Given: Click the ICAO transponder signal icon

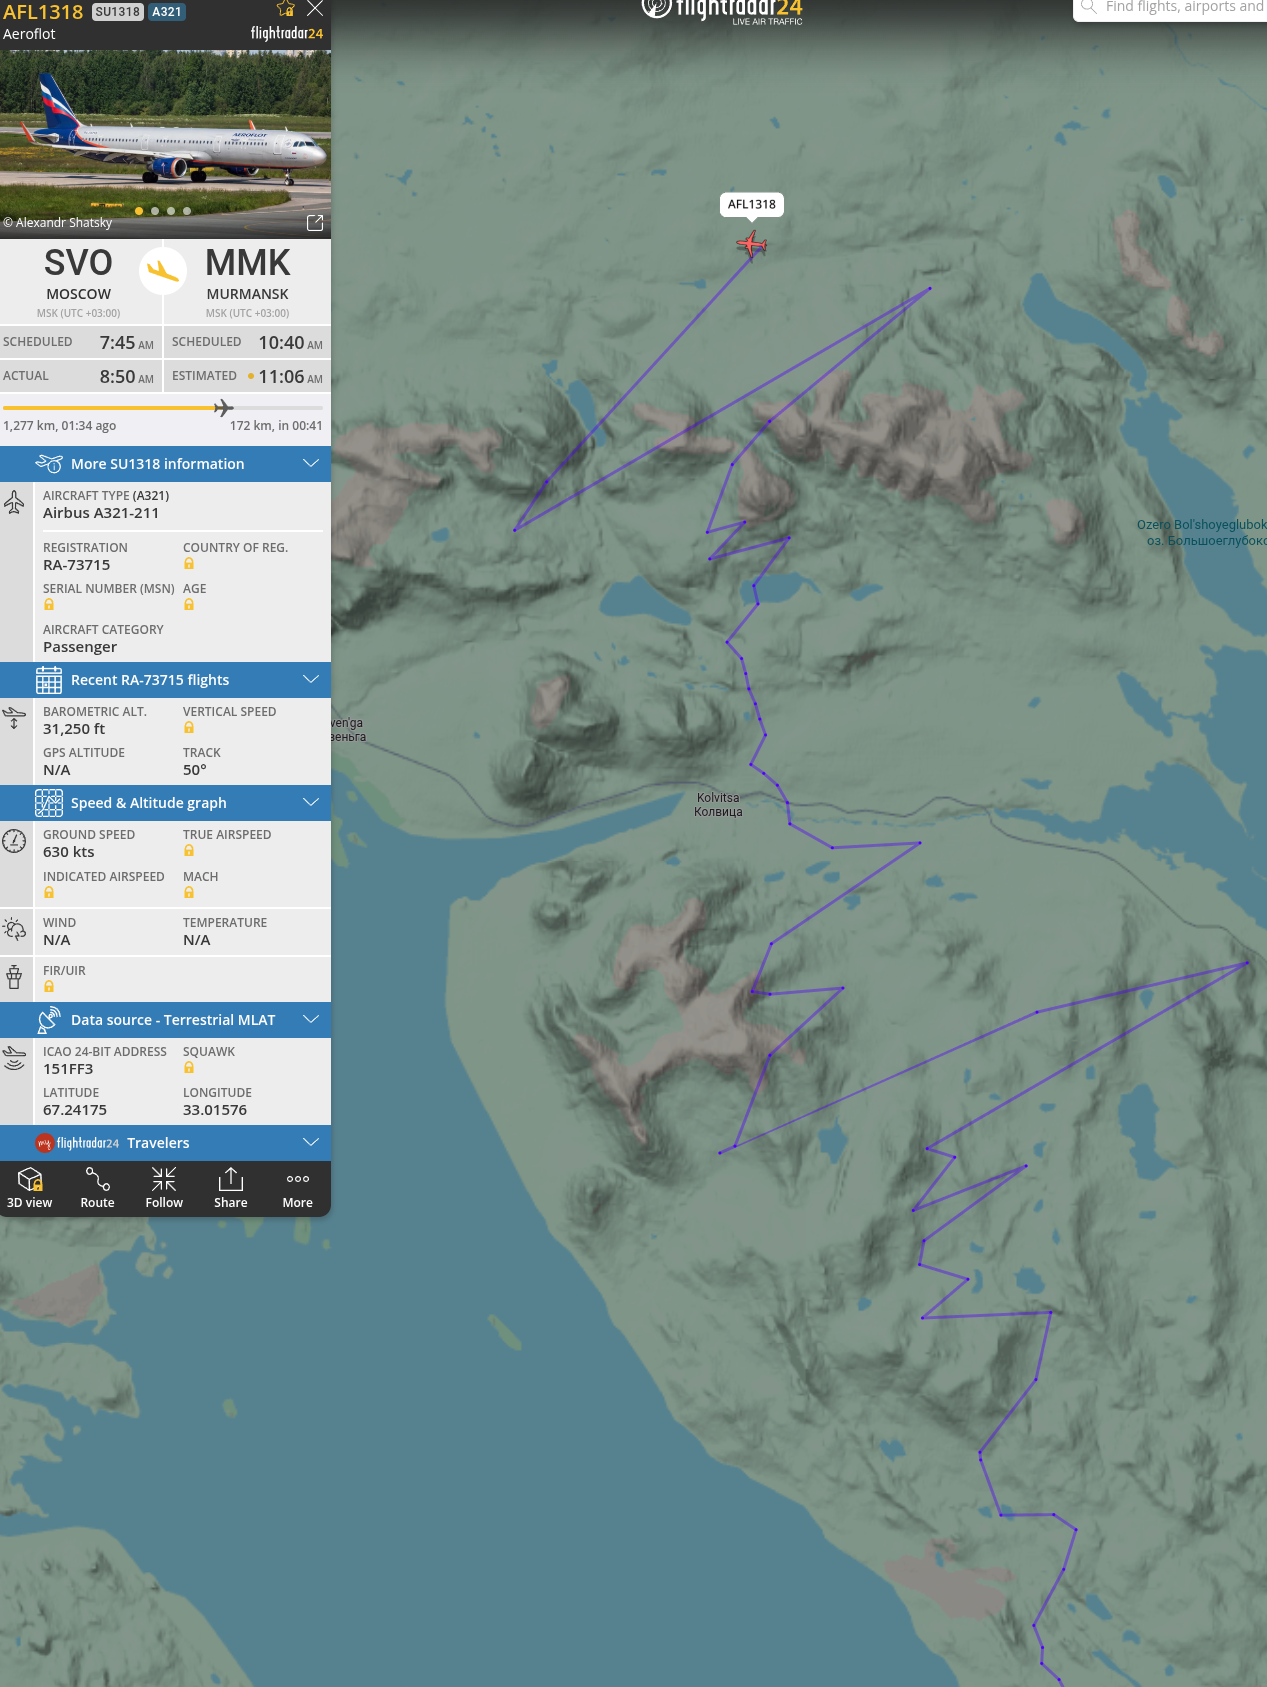Looking at the screenshot, I should (x=14, y=1058).
